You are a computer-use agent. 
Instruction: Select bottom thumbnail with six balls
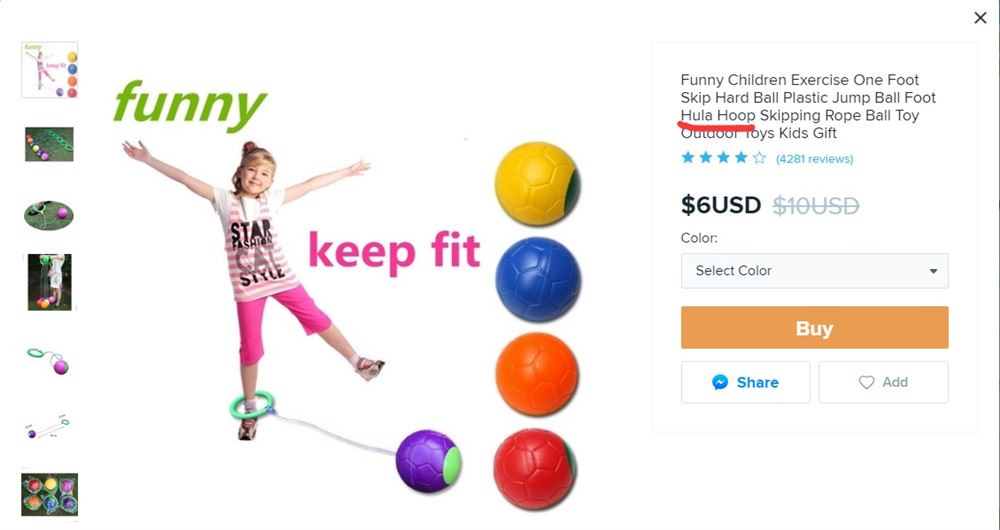(49, 494)
